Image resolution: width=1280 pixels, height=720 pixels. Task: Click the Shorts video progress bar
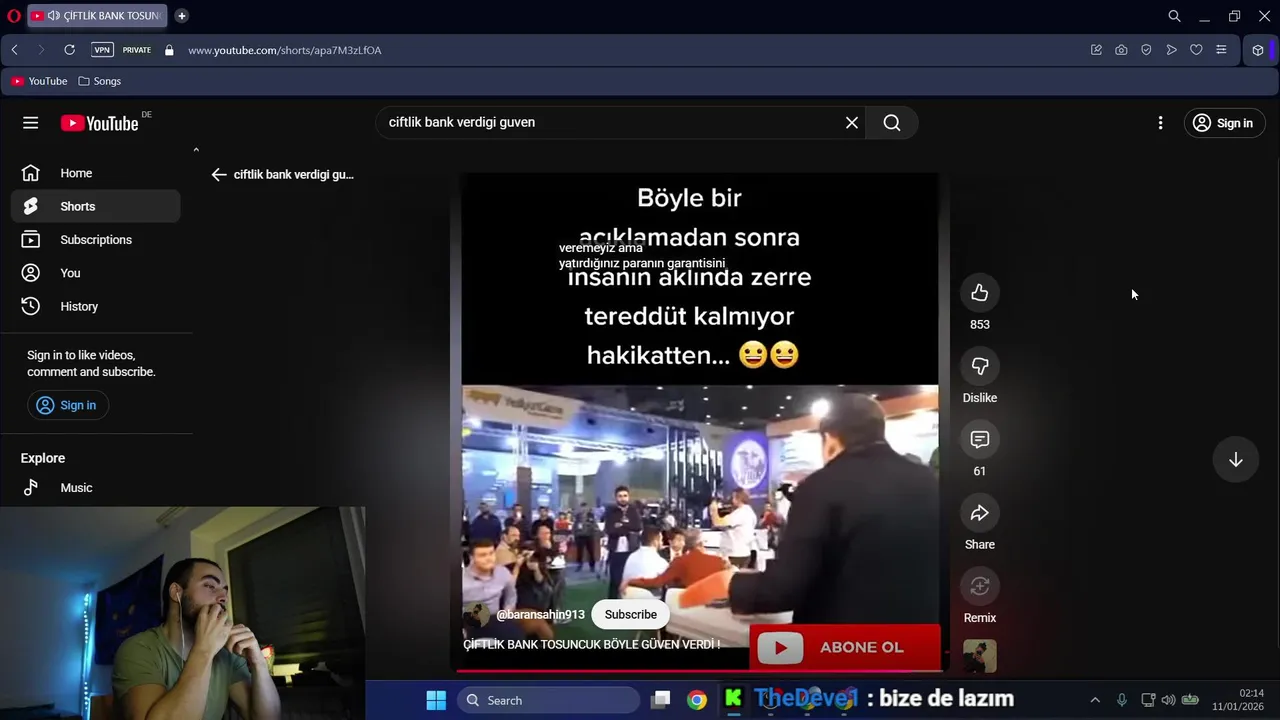coord(700,670)
